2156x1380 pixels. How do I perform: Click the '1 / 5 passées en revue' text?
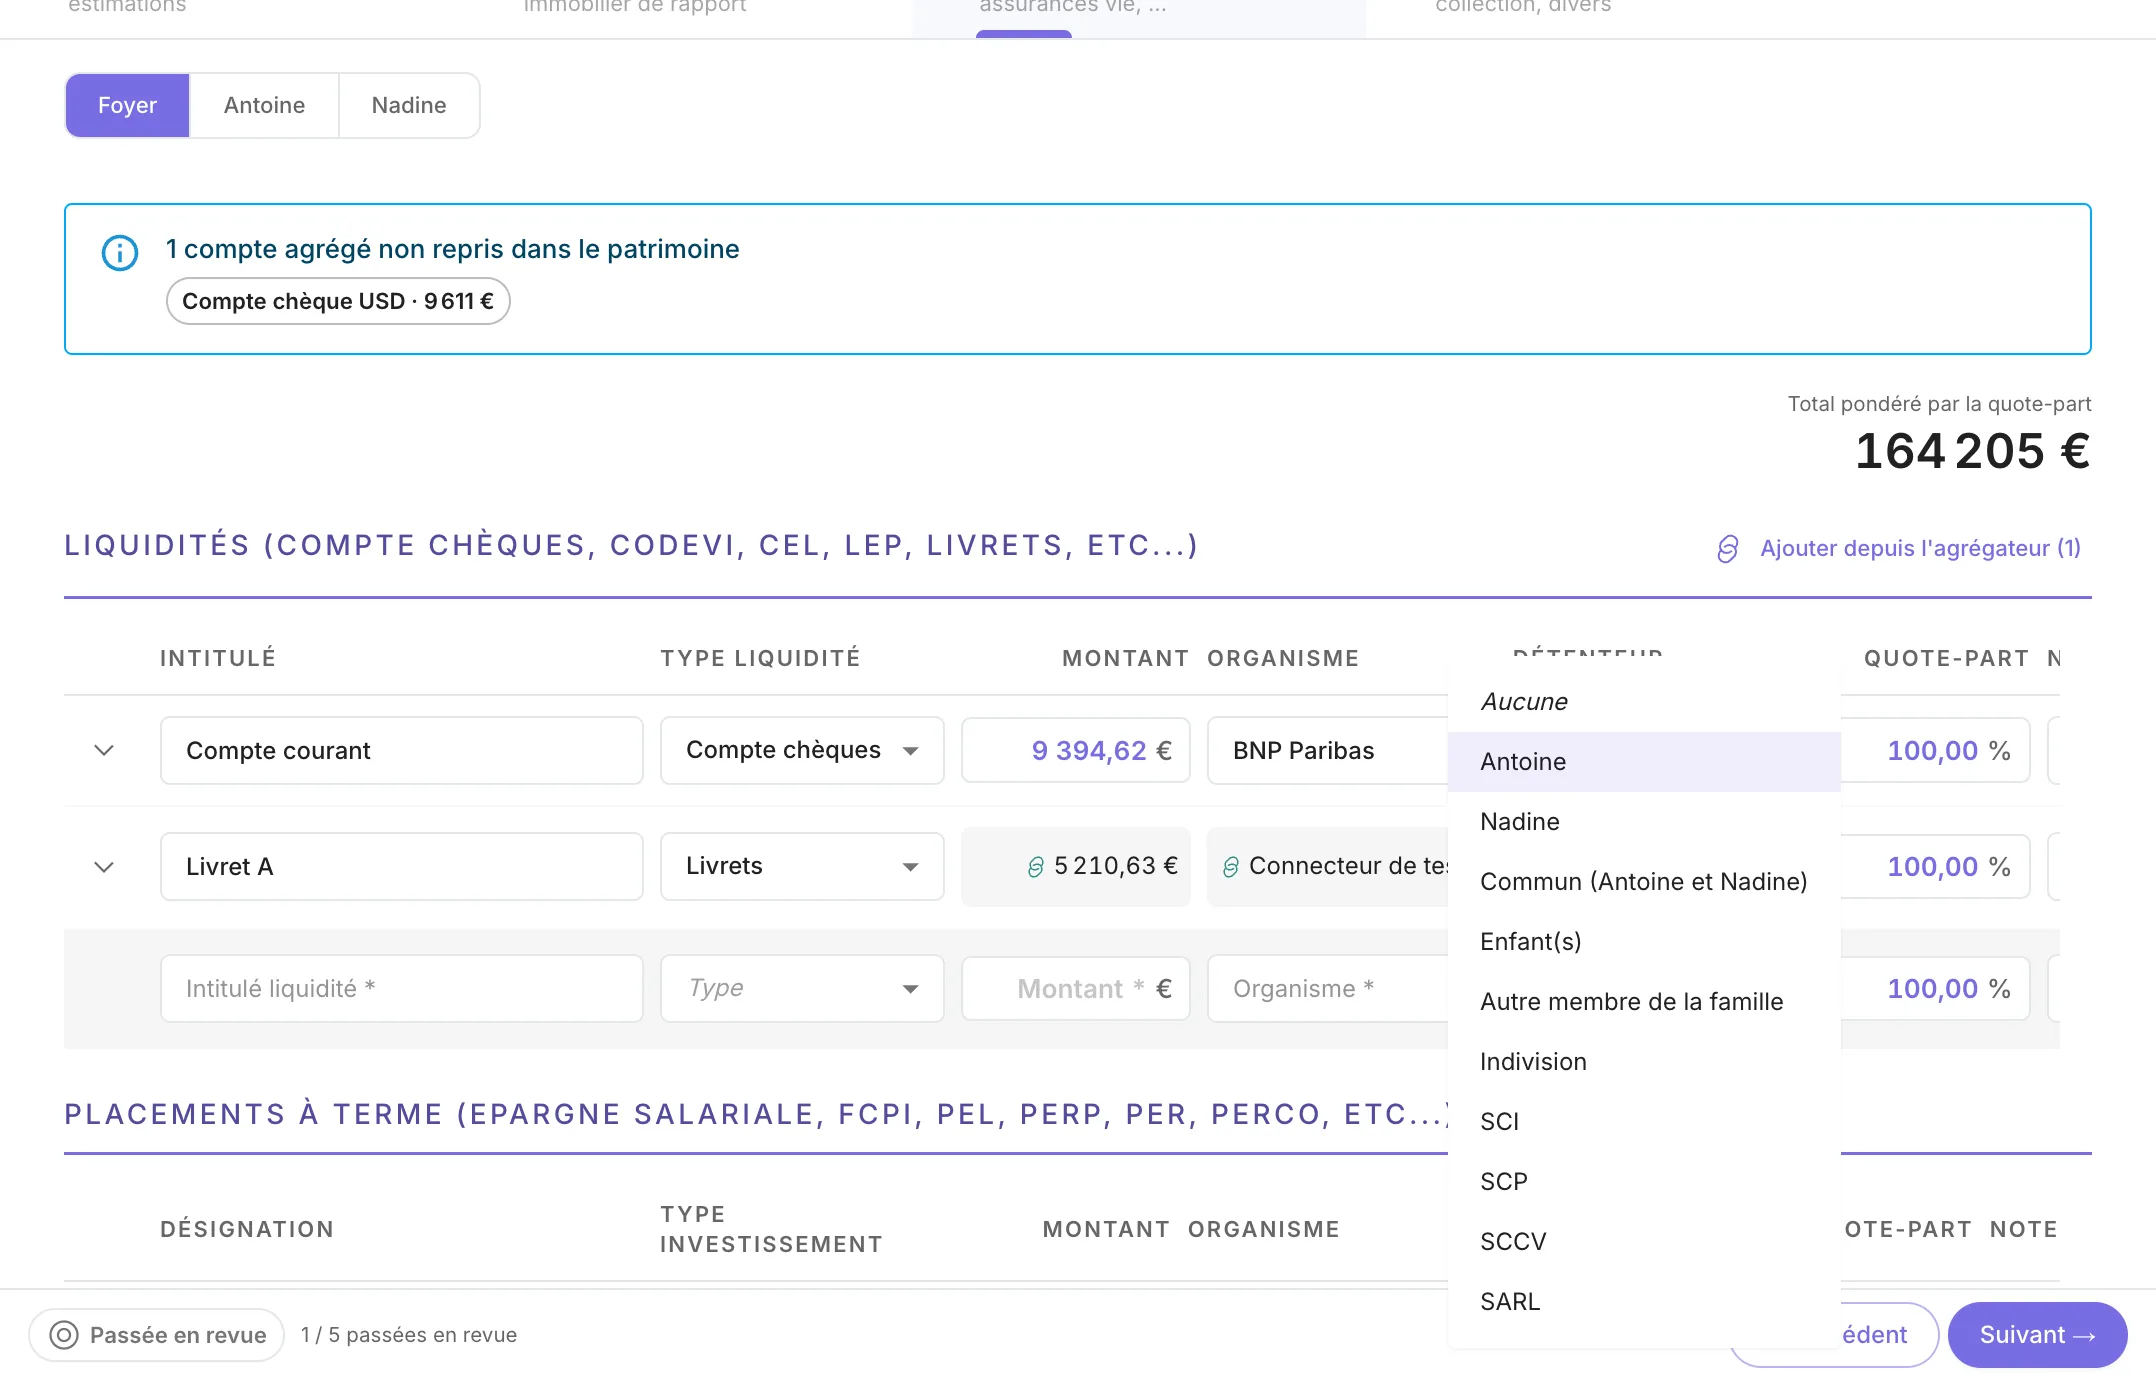(409, 1335)
